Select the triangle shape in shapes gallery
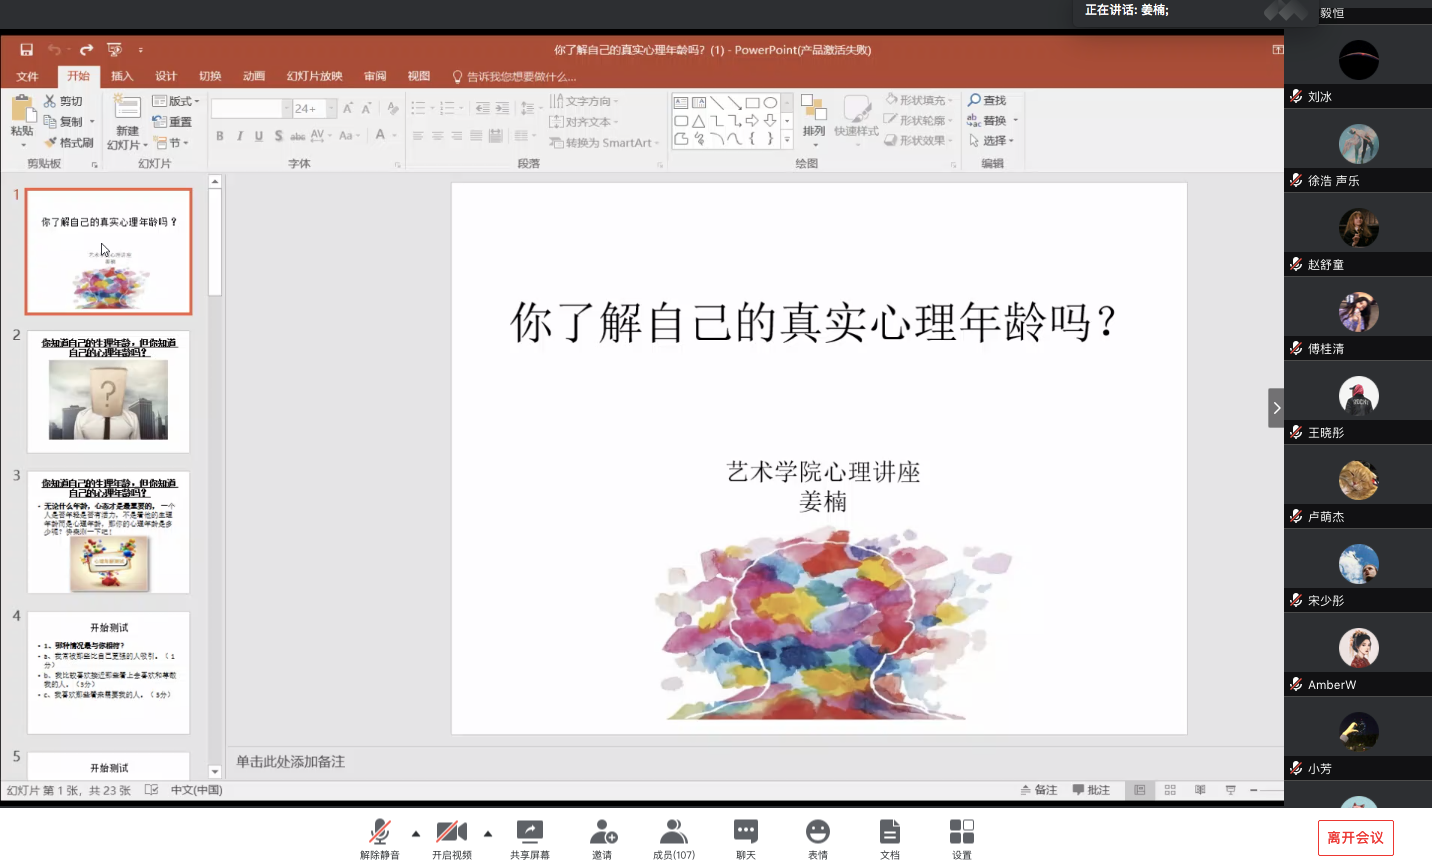The height and width of the screenshot is (867, 1432). (x=699, y=120)
